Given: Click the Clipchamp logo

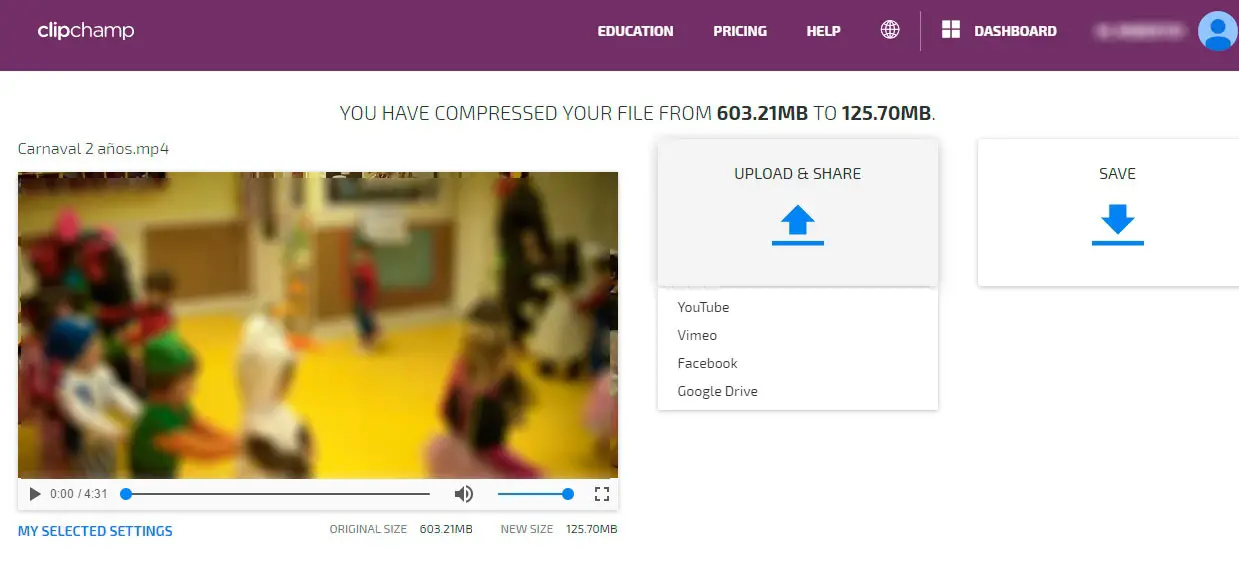Looking at the screenshot, I should [86, 30].
